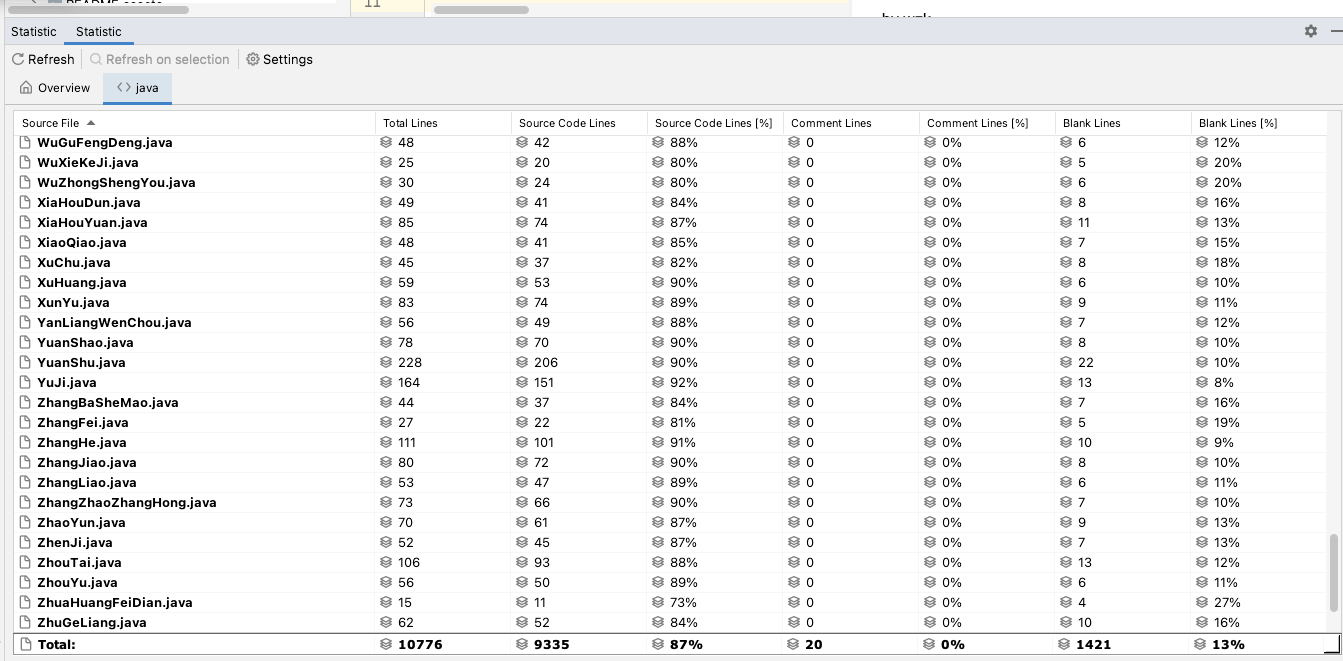Switch to the Overview tab
This screenshot has width=1343, height=661.
coord(55,88)
